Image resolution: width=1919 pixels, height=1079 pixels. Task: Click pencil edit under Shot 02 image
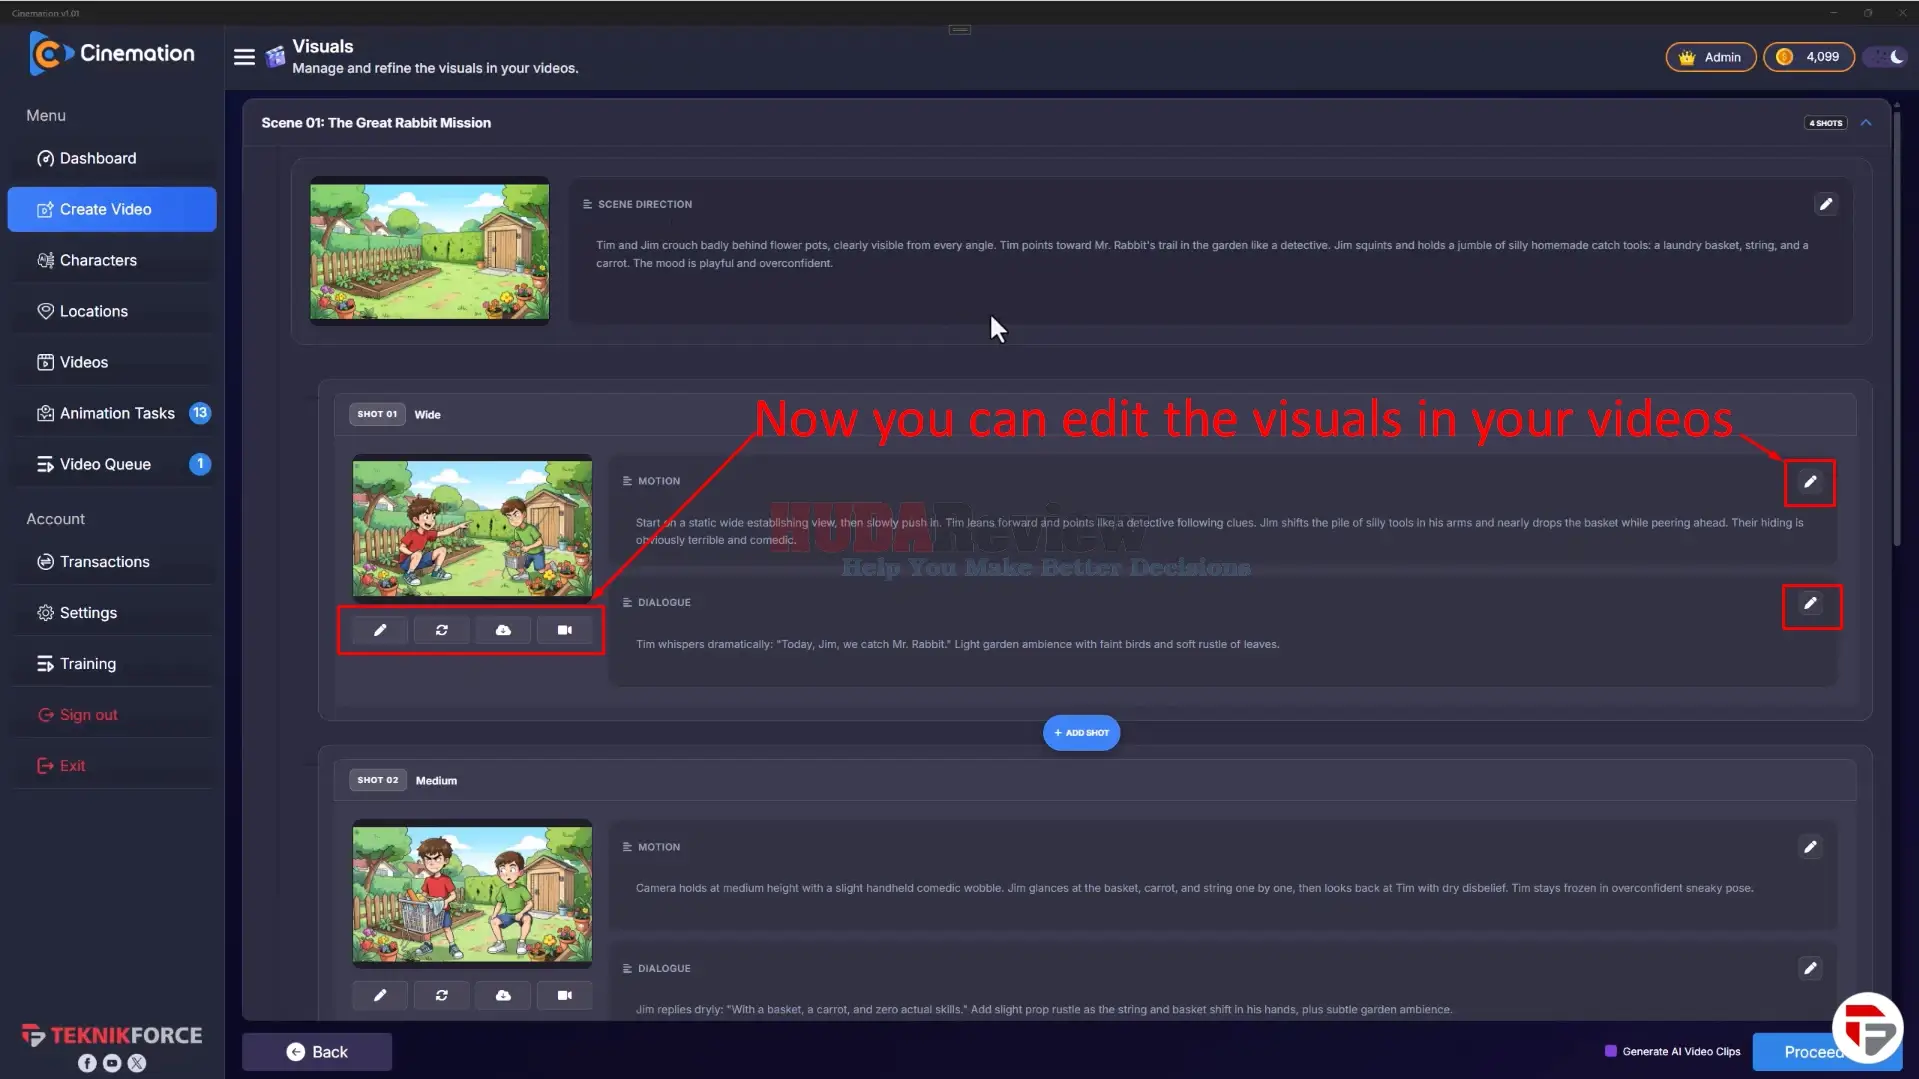point(380,995)
